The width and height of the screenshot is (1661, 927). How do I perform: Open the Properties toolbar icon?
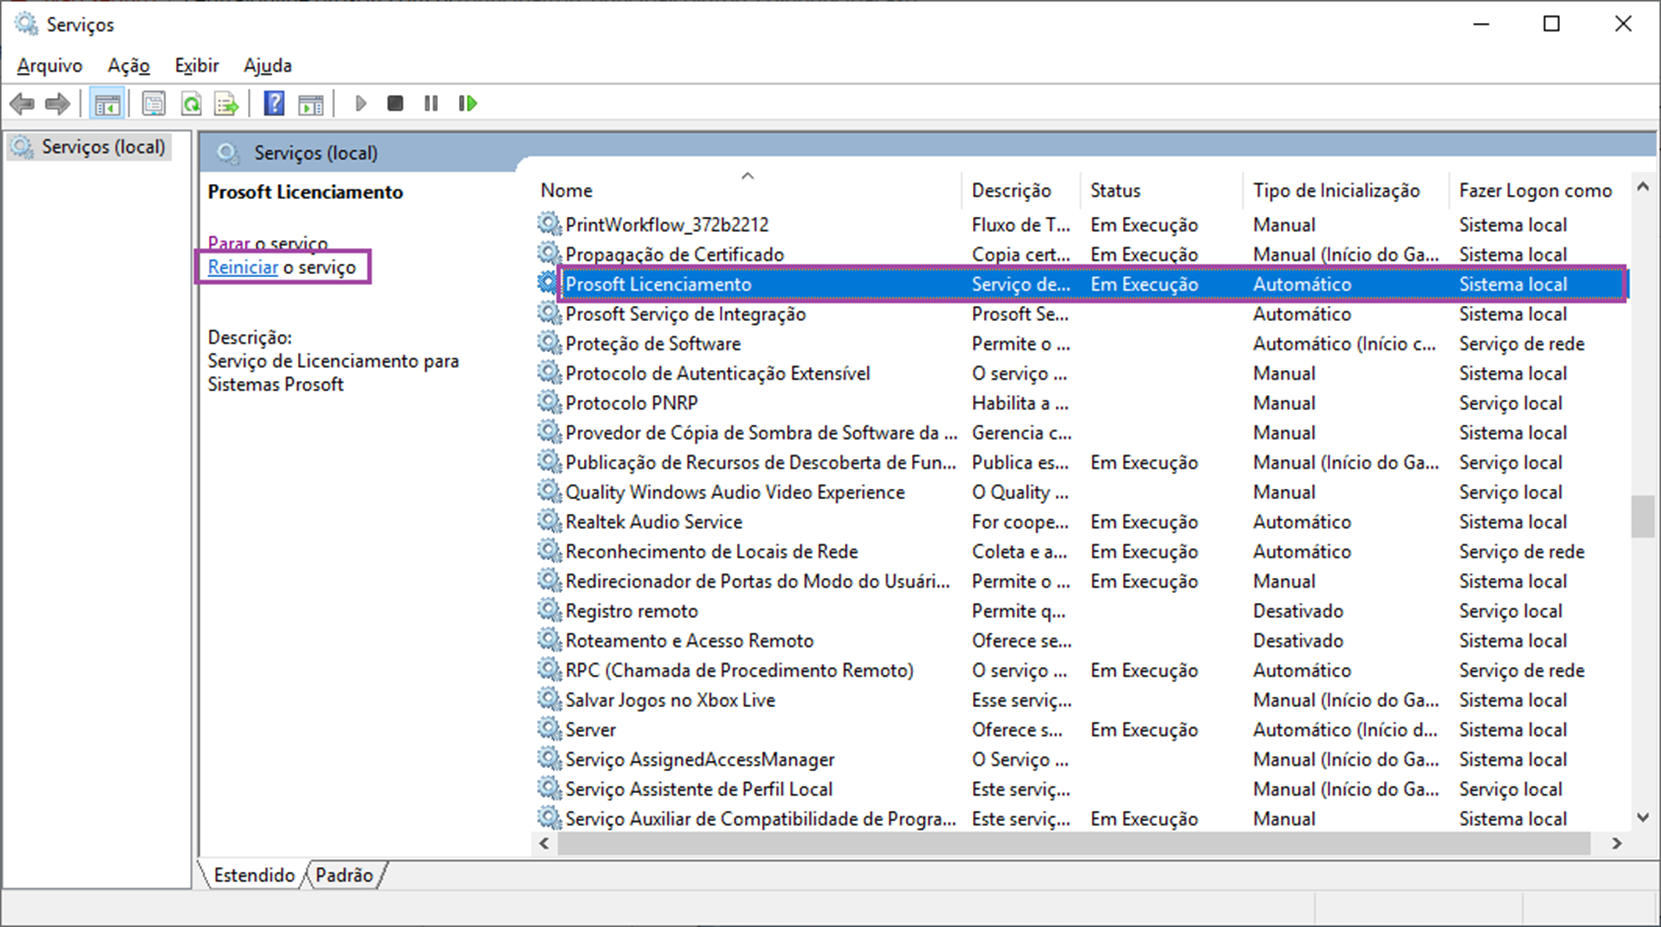pyautogui.click(x=153, y=103)
